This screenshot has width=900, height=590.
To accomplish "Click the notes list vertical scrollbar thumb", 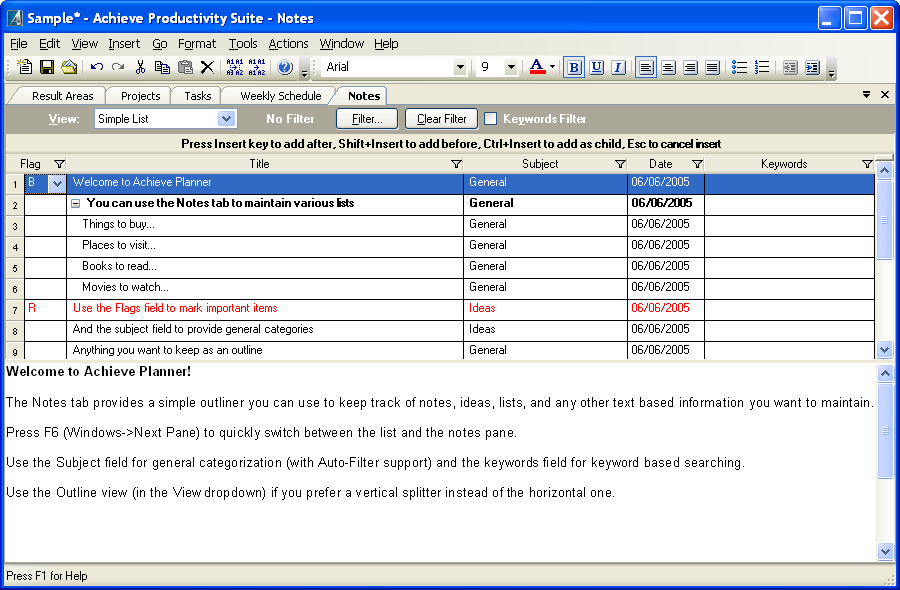I will point(885,219).
